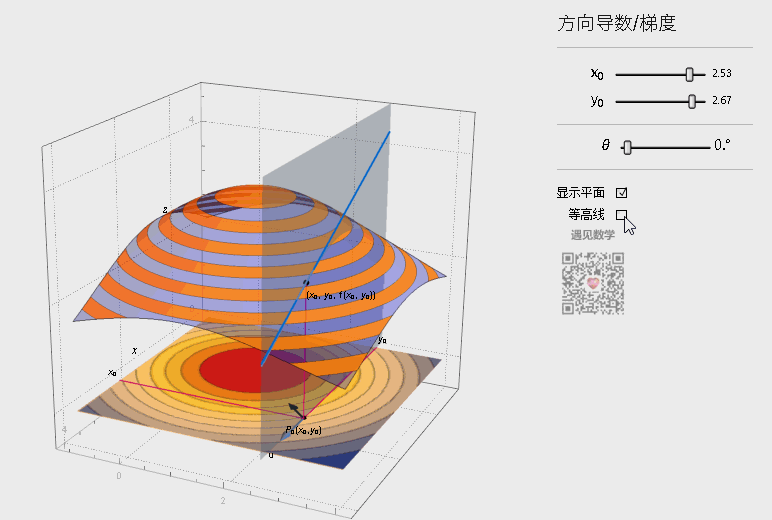Image resolution: width=772 pixels, height=520 pixels.
Task: Click the θ value 0.°
Action: click(722, 145)
